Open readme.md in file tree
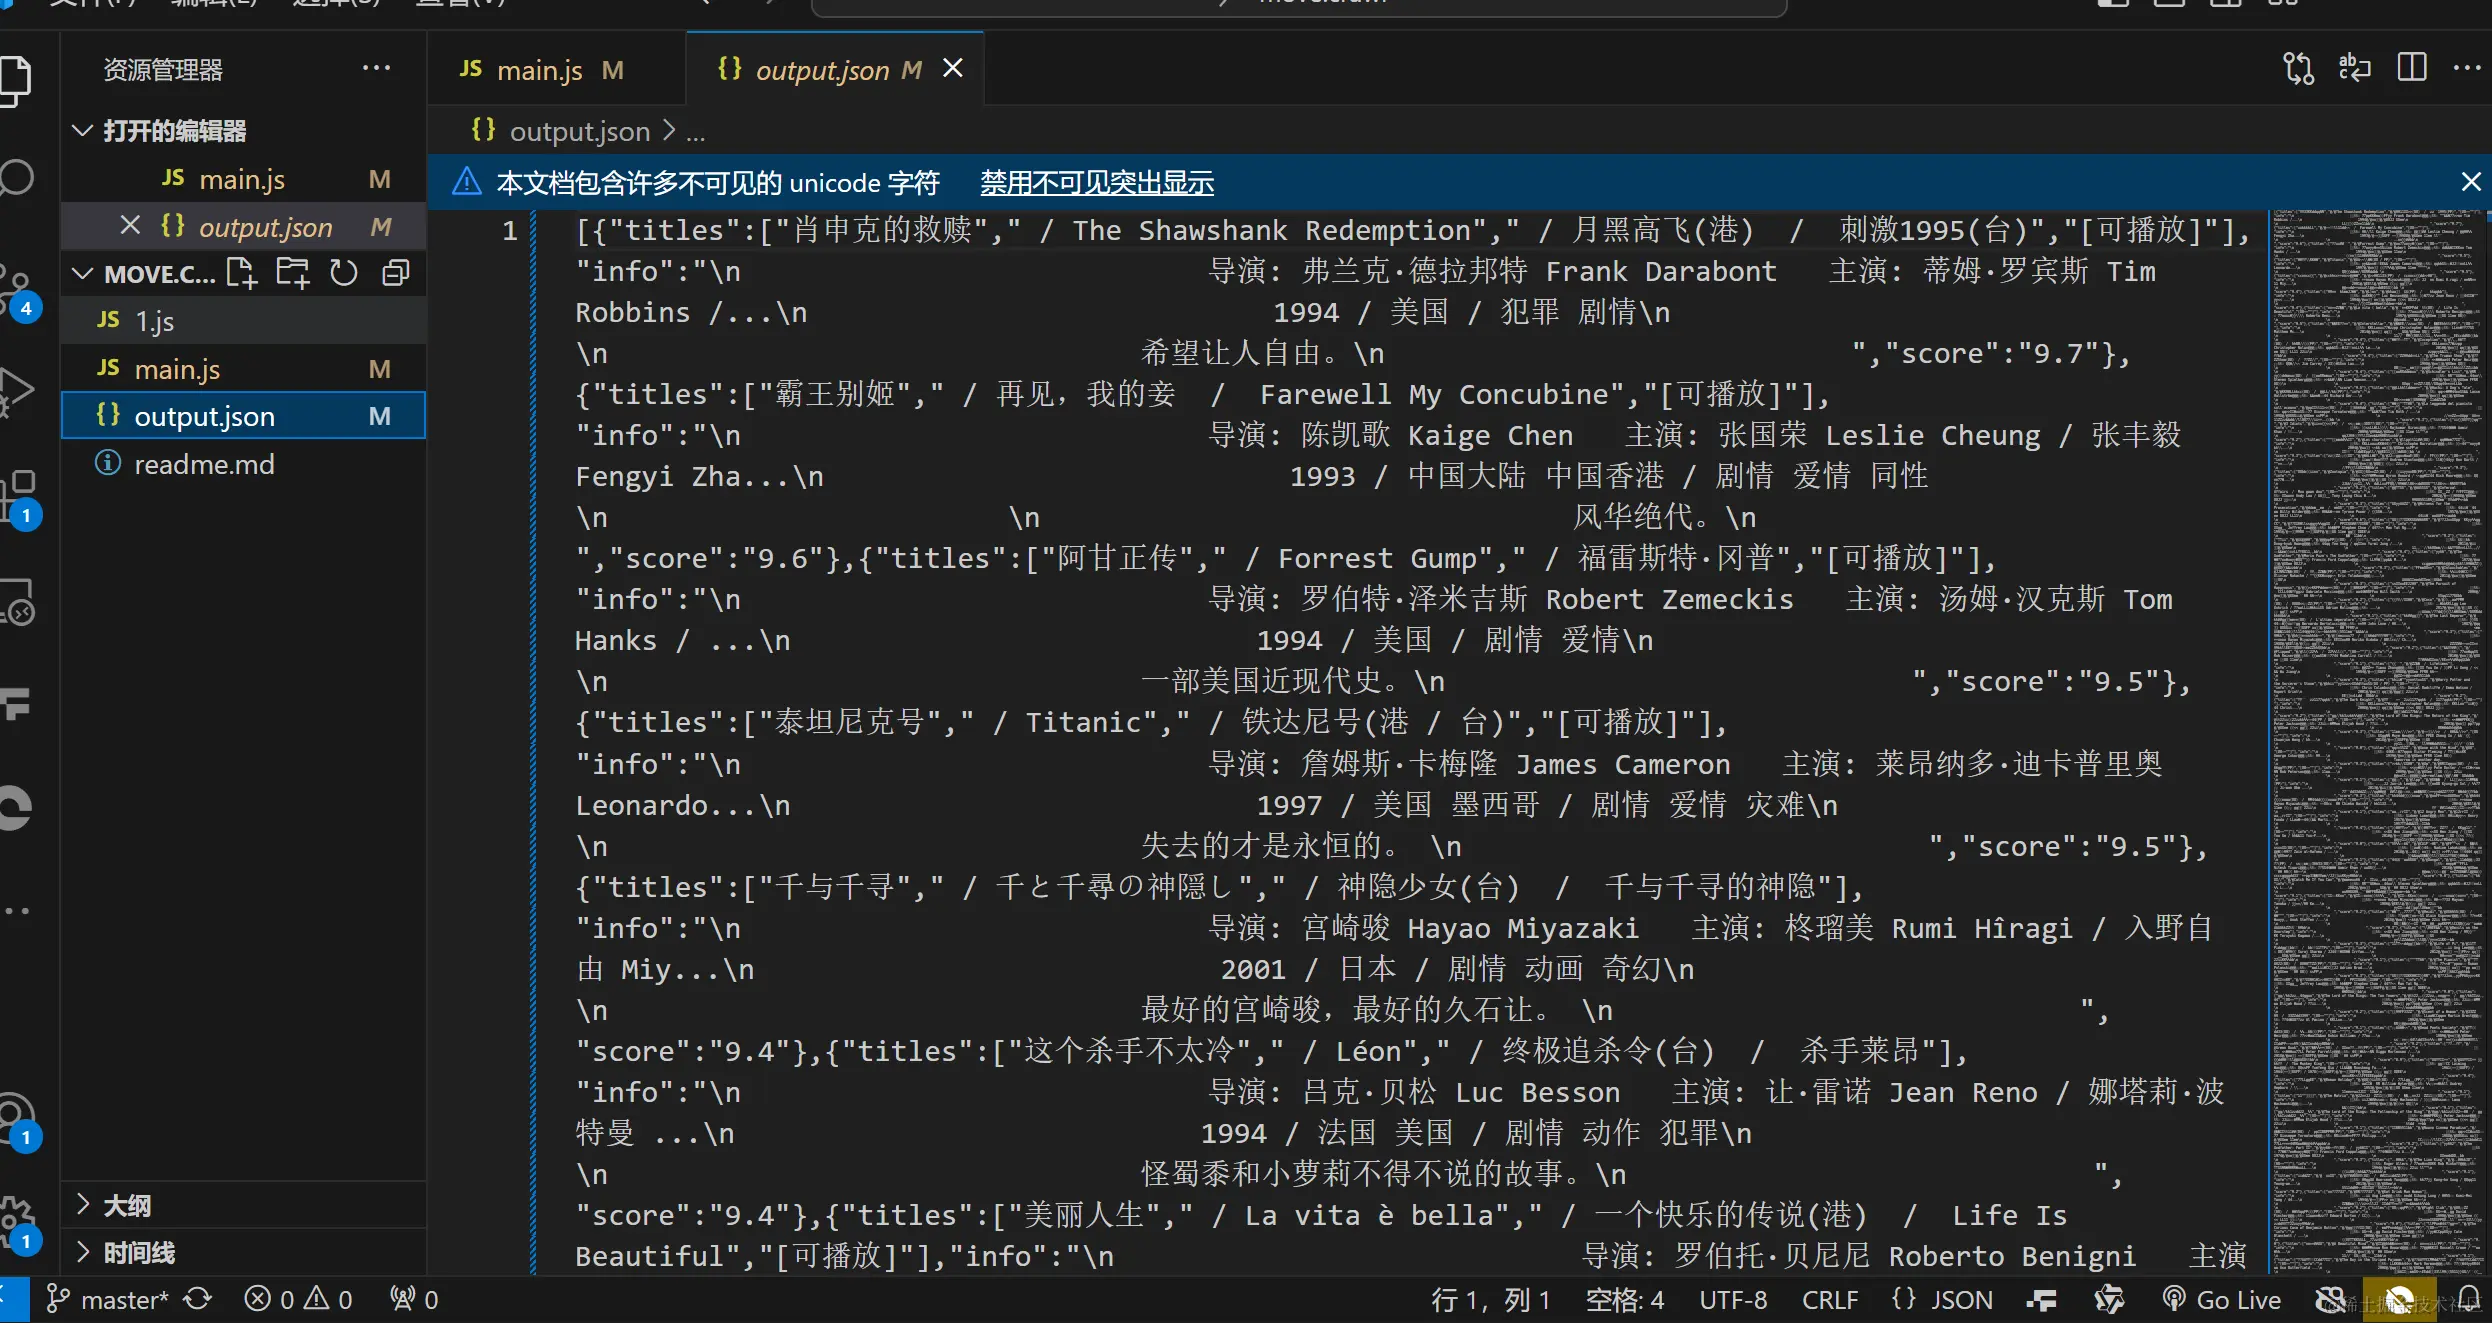This screenshot has height=1323, width=2492. click(x=204, y=464)
